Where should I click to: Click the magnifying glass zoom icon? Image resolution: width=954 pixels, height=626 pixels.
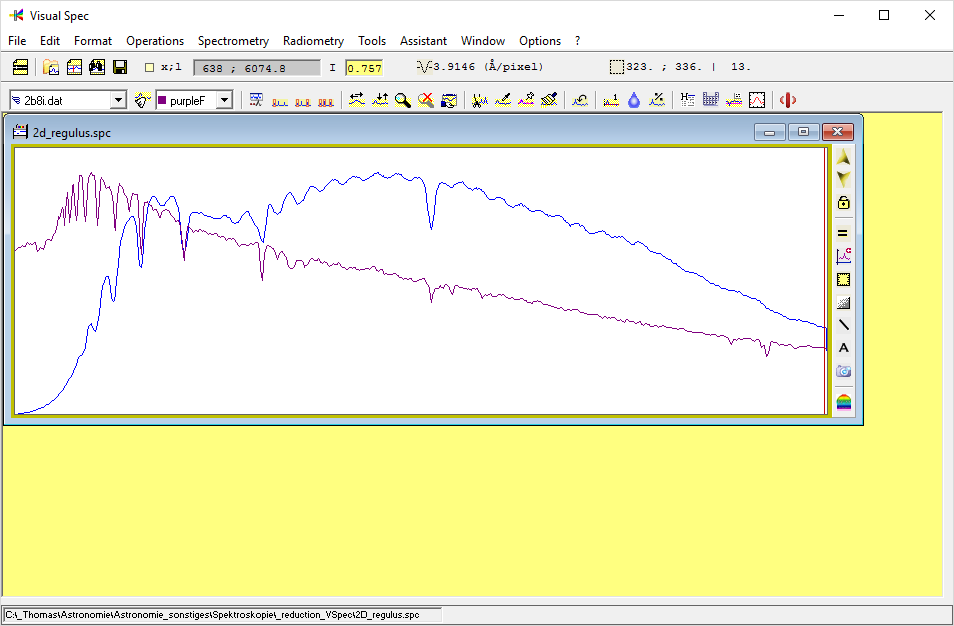click(x=402, y=100)
